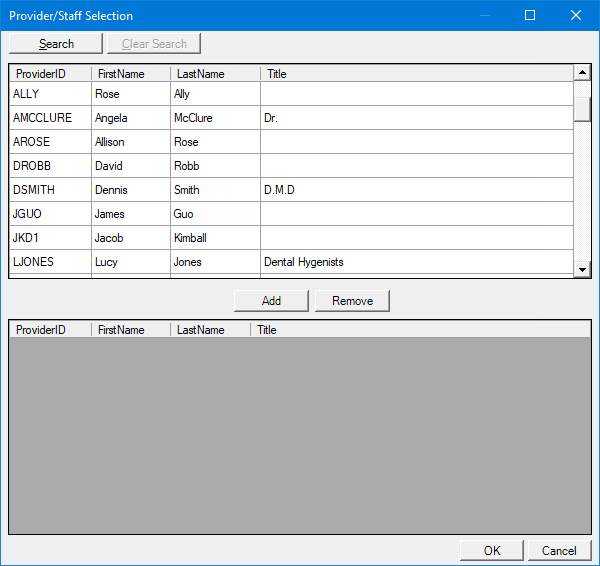
Task: Select David in the DROBB row
Action: click(x=109, y=166)
